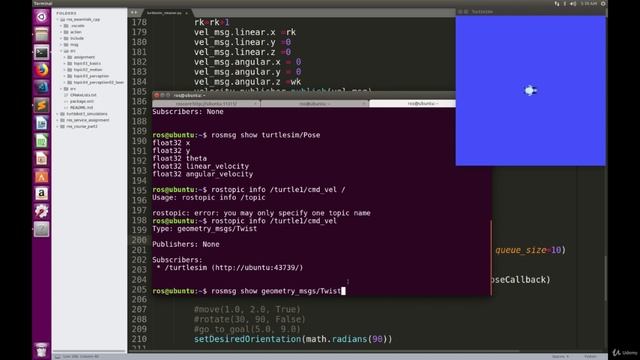Open LibreOffice Calc from the launcher
The height and width of the screenshot is (360, 640).
coord(41,141)
